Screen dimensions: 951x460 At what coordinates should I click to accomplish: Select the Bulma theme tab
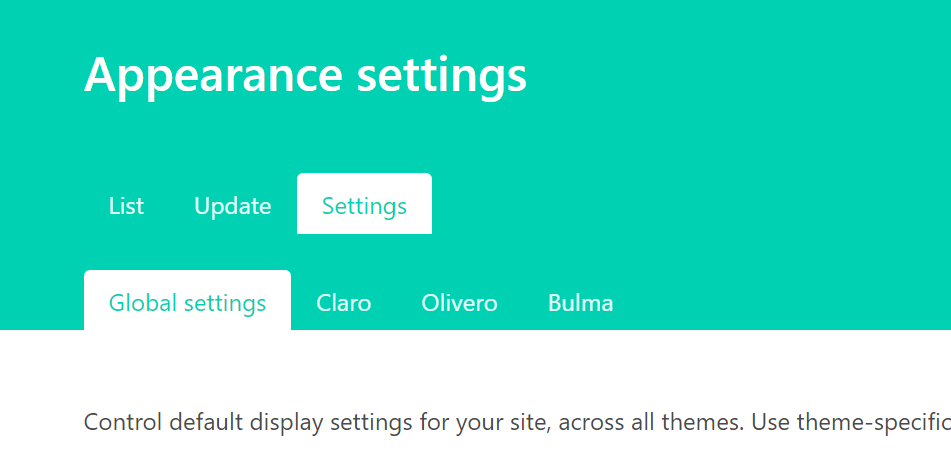580,303
